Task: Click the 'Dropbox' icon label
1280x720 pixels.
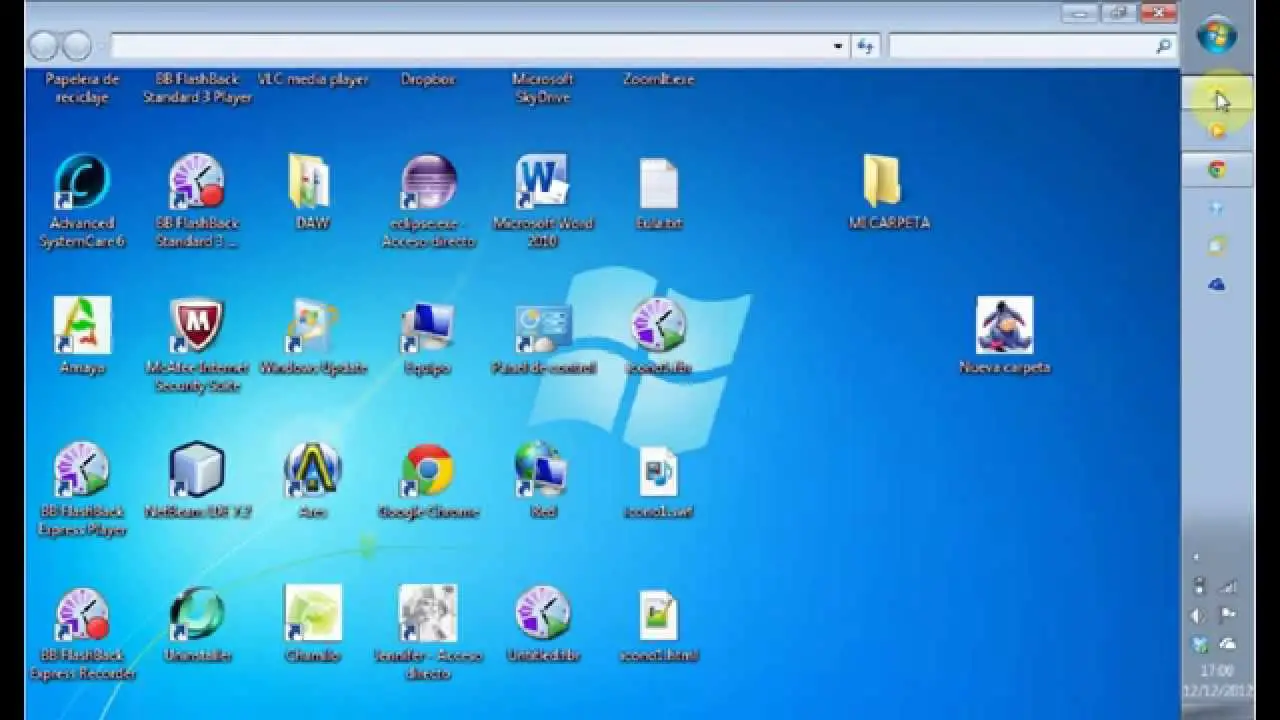Action: 428,79
